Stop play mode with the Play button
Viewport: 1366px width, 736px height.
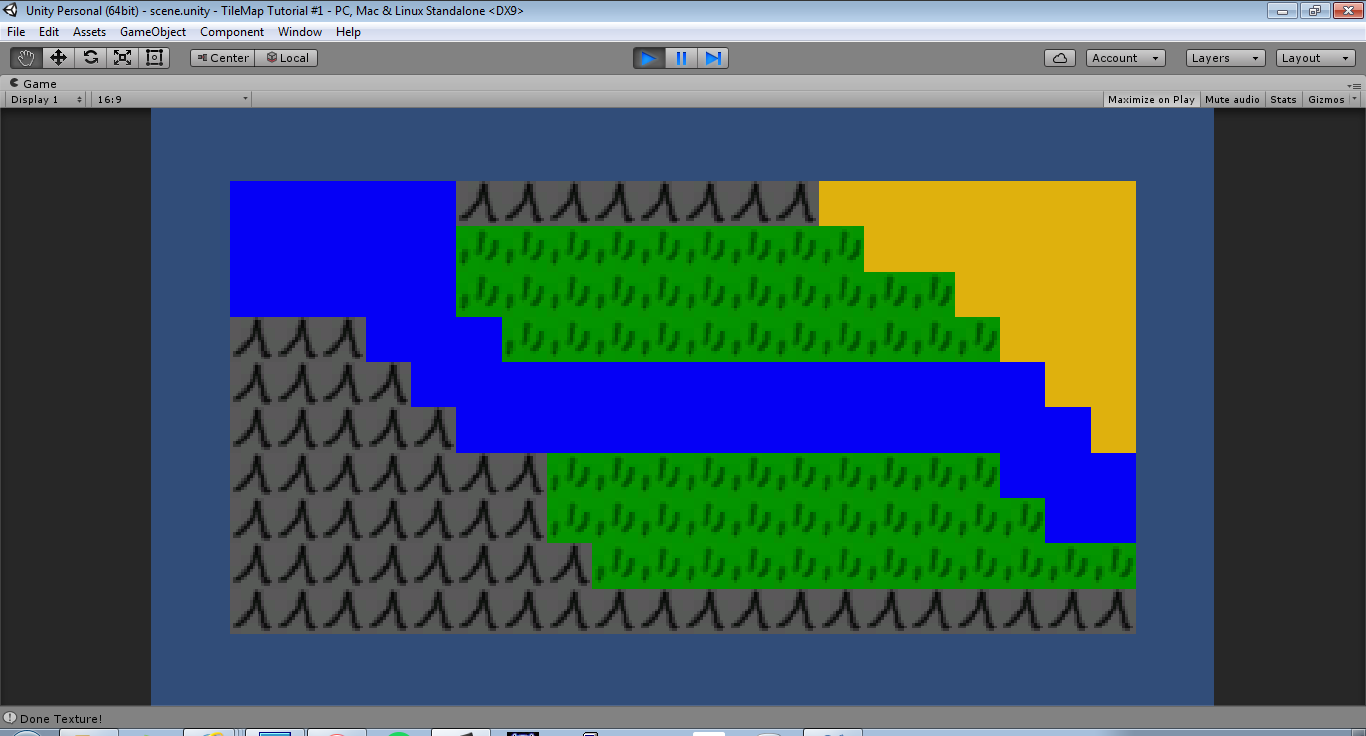(x=649, y=58)
